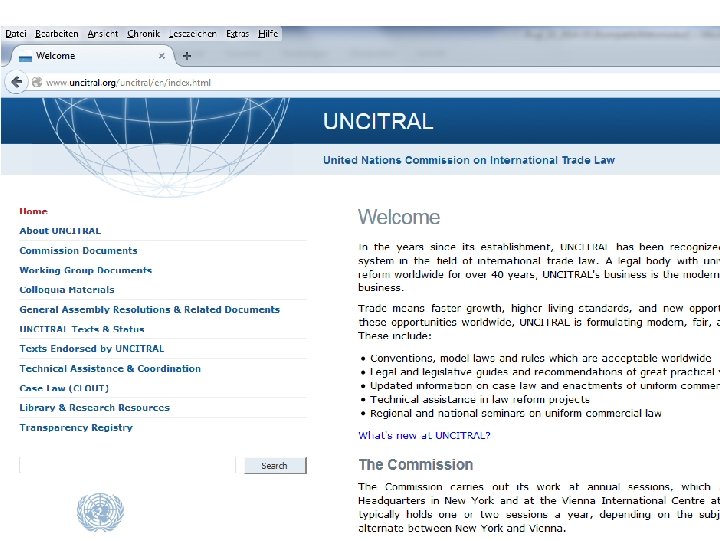Open UNCITRAL Texts & Status link
This screenshot has width=720, height=540.
pos(82,329)
